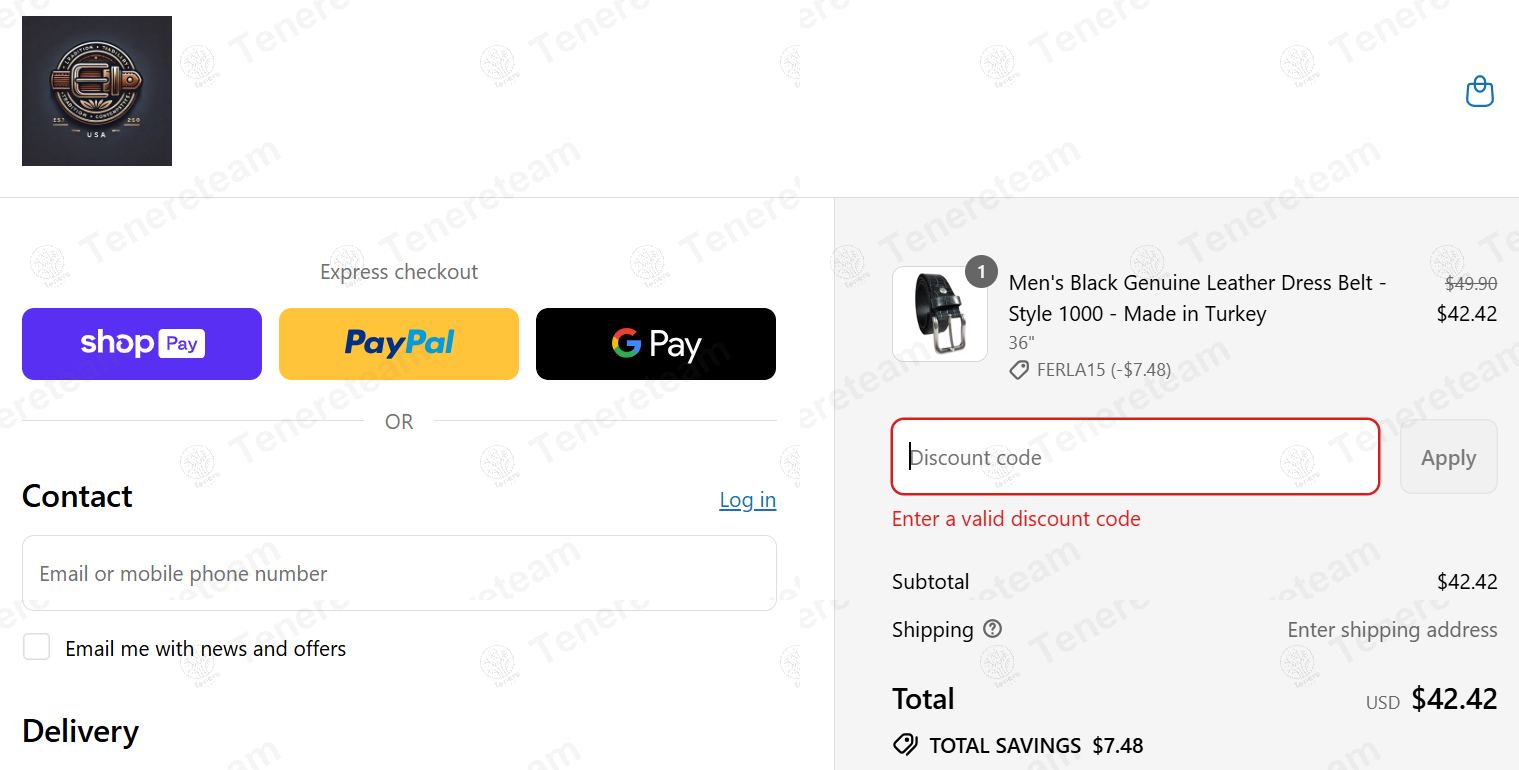Click the quantity badge on belt thumbnail
The width and height of the screenshot is (1519, 770).
click(981, 271)
